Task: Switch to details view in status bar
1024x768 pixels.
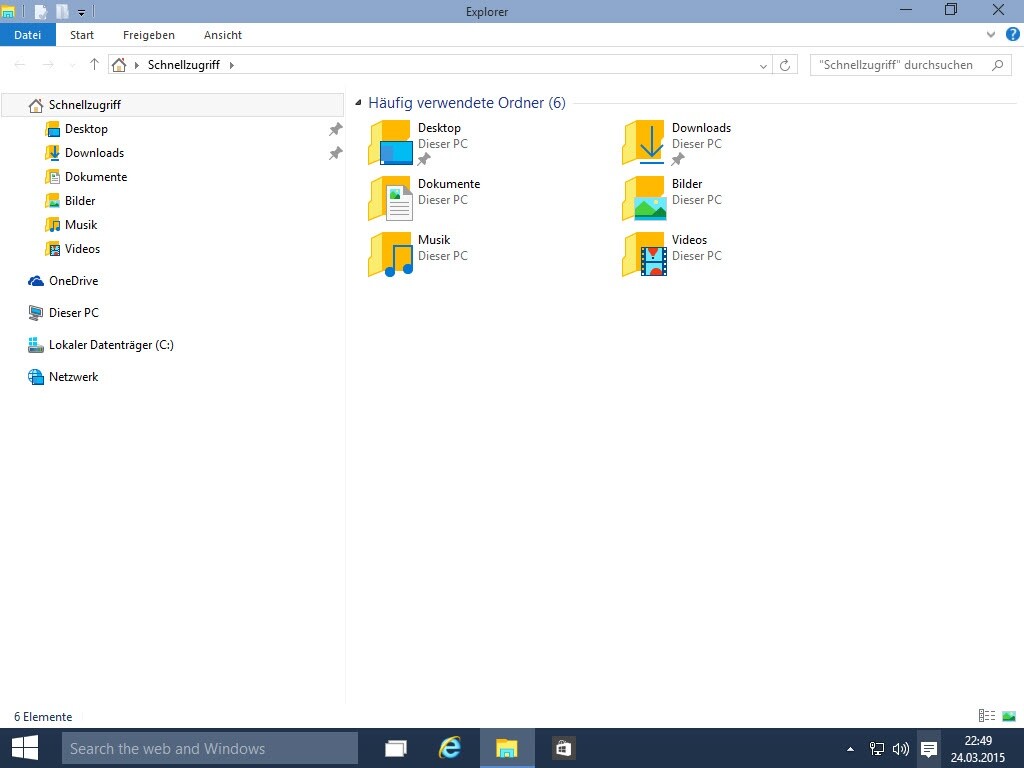Action: click(x=986, y=716)
